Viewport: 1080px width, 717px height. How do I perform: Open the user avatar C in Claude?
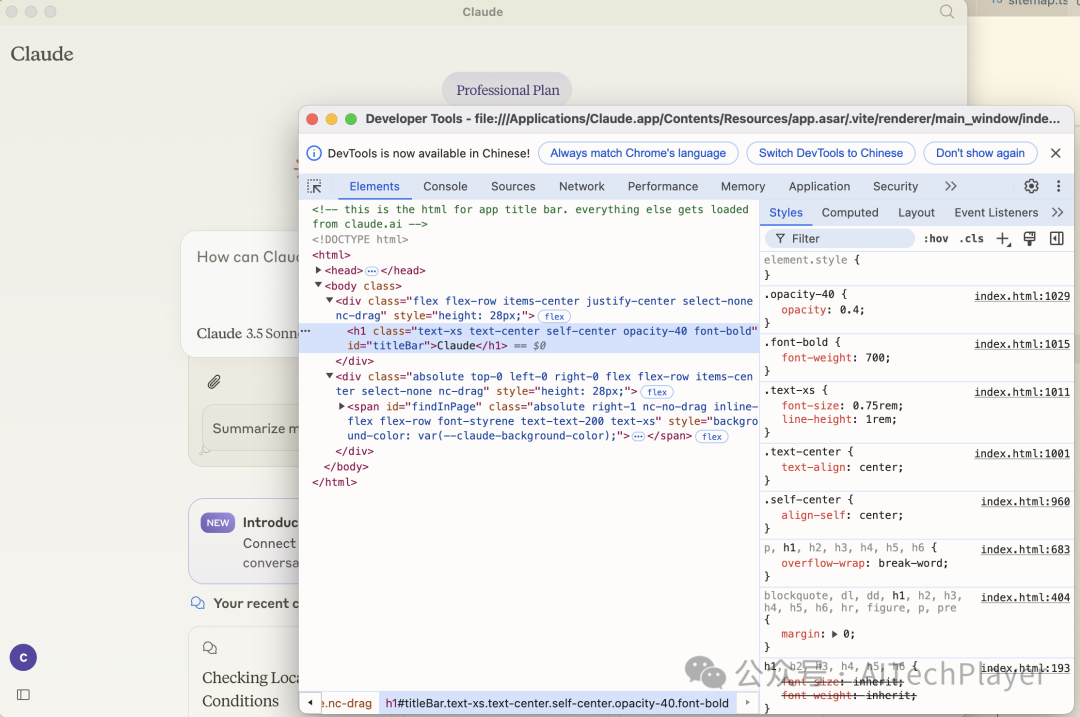(23, 658)
